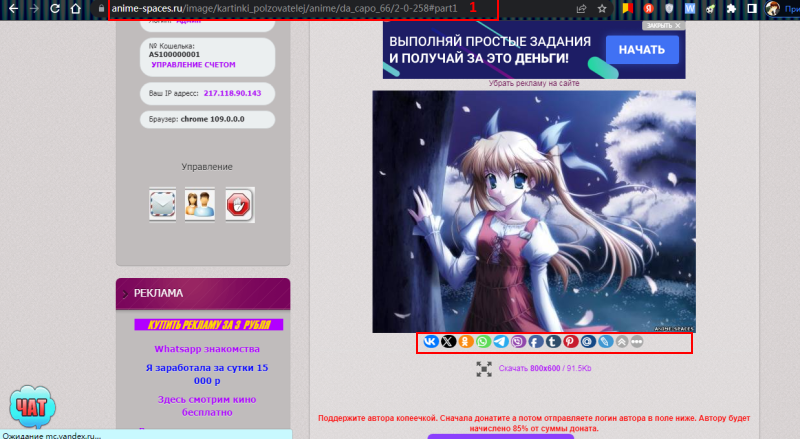The width and height of the screenshot is (800, 439).
Task: Click the Odnoklassniki share icon
Action: 465,342
